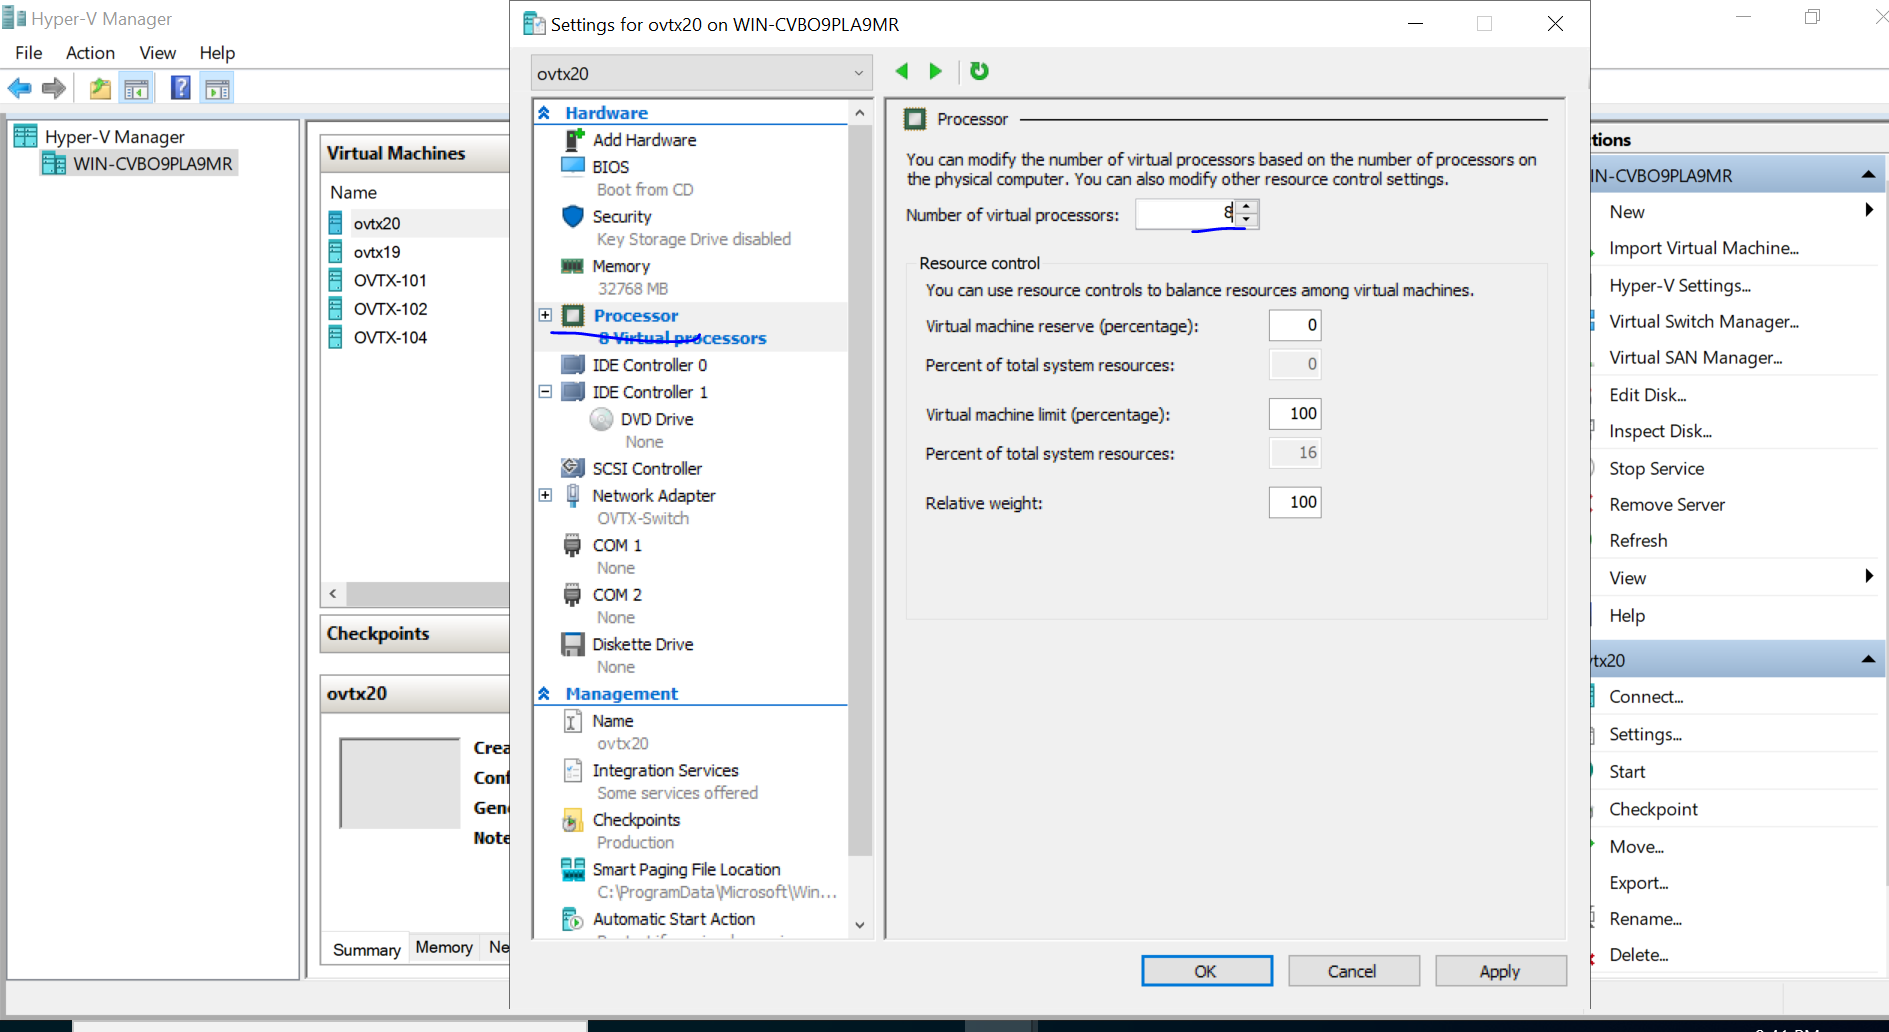Click the Virtual Machines list left scroll arrow
The width and height of the screenshot is (1889, 1032).
[333, 594]
